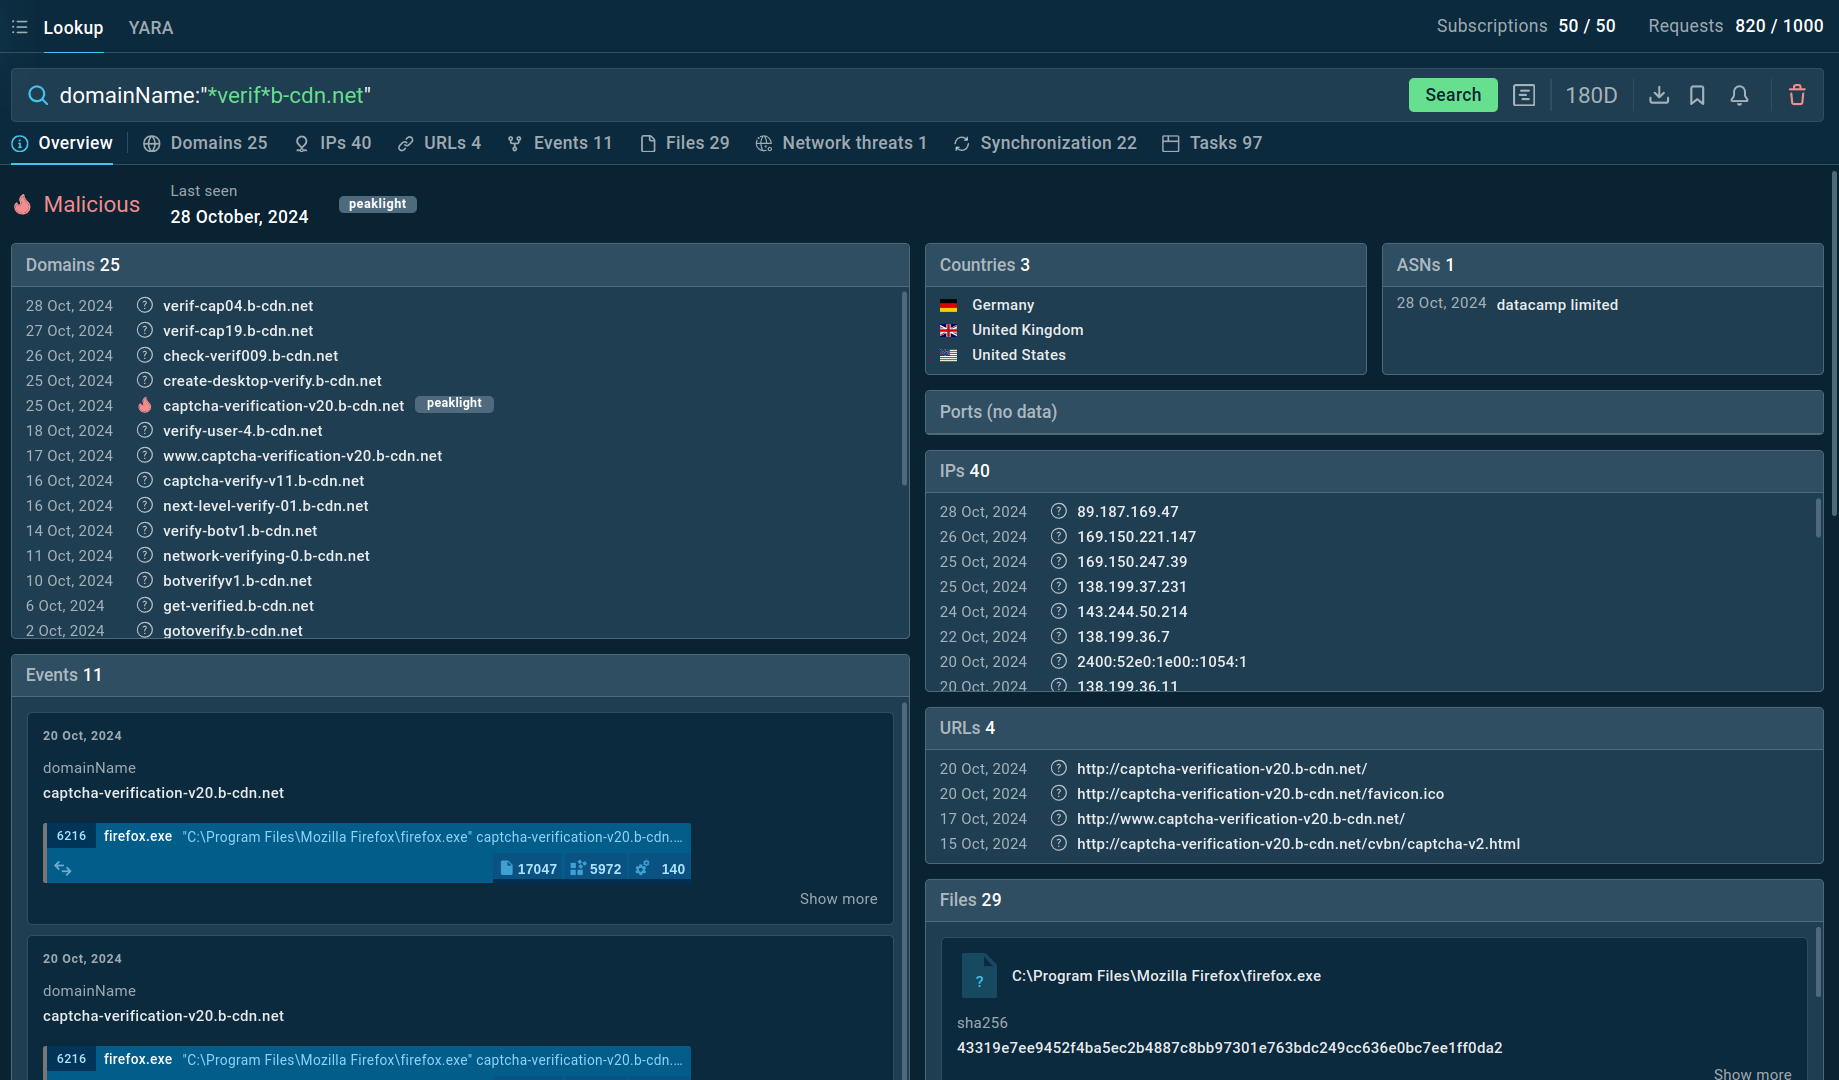1839x1080 pixels.
Task: Click the flame icon next to captcha-verification-v20.b-cdn.net
Action: (144, 405)
